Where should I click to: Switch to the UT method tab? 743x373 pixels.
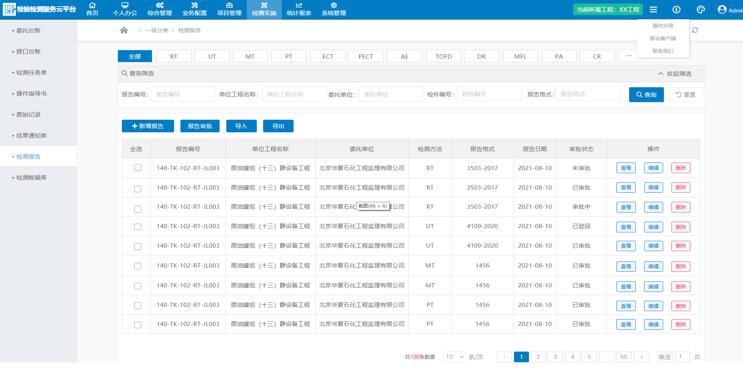(212, 56)
